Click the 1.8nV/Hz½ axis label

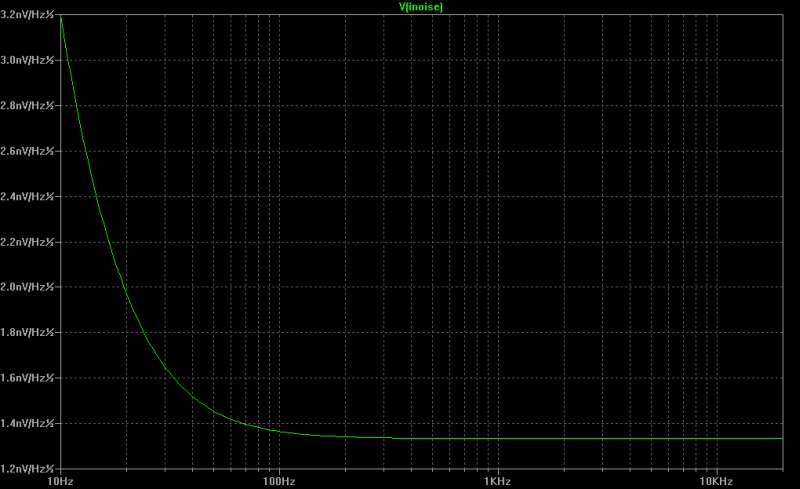27,332
